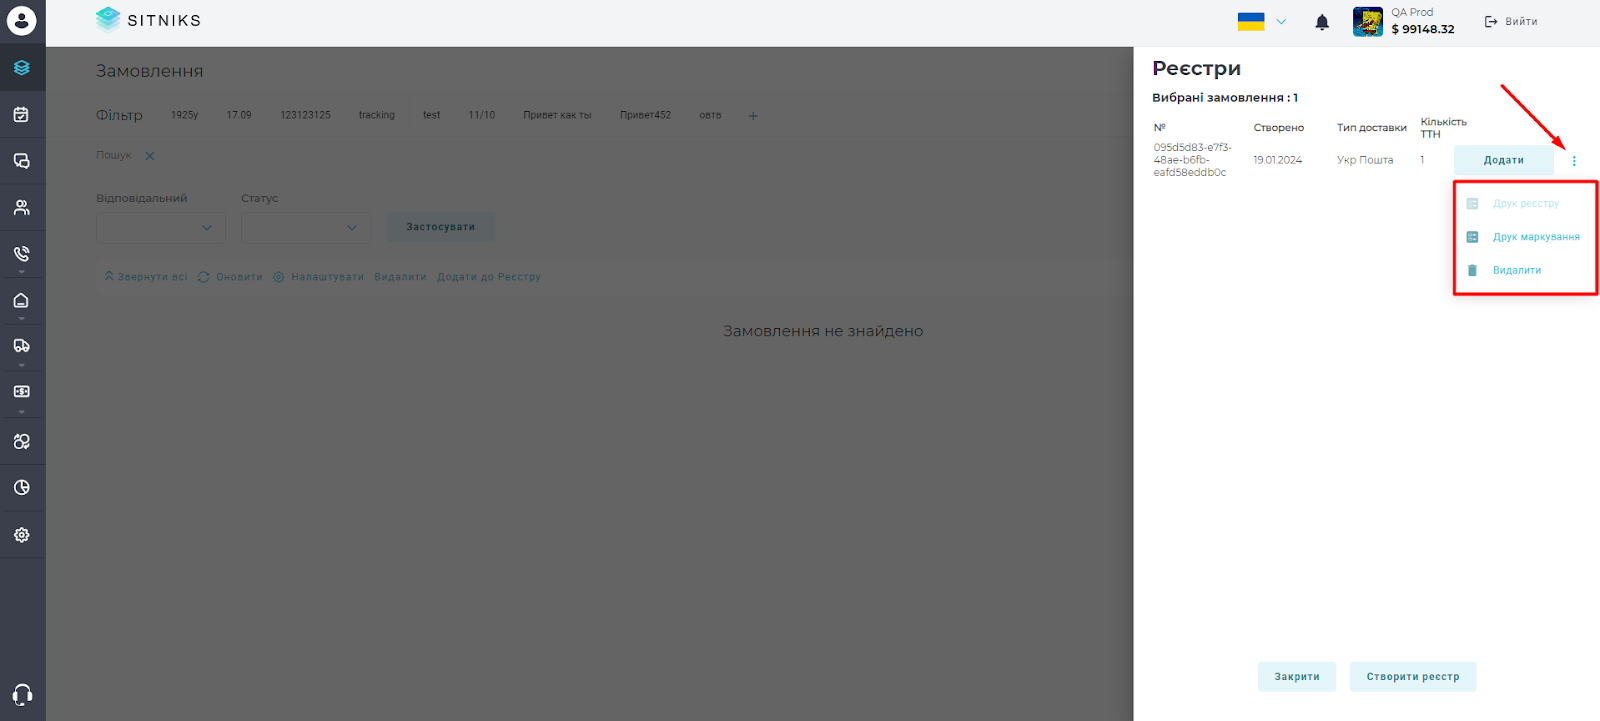This screenshot has width=1600, height=721.
Task: Open the delivery truck sidebar icon
Action: [22, 346]
